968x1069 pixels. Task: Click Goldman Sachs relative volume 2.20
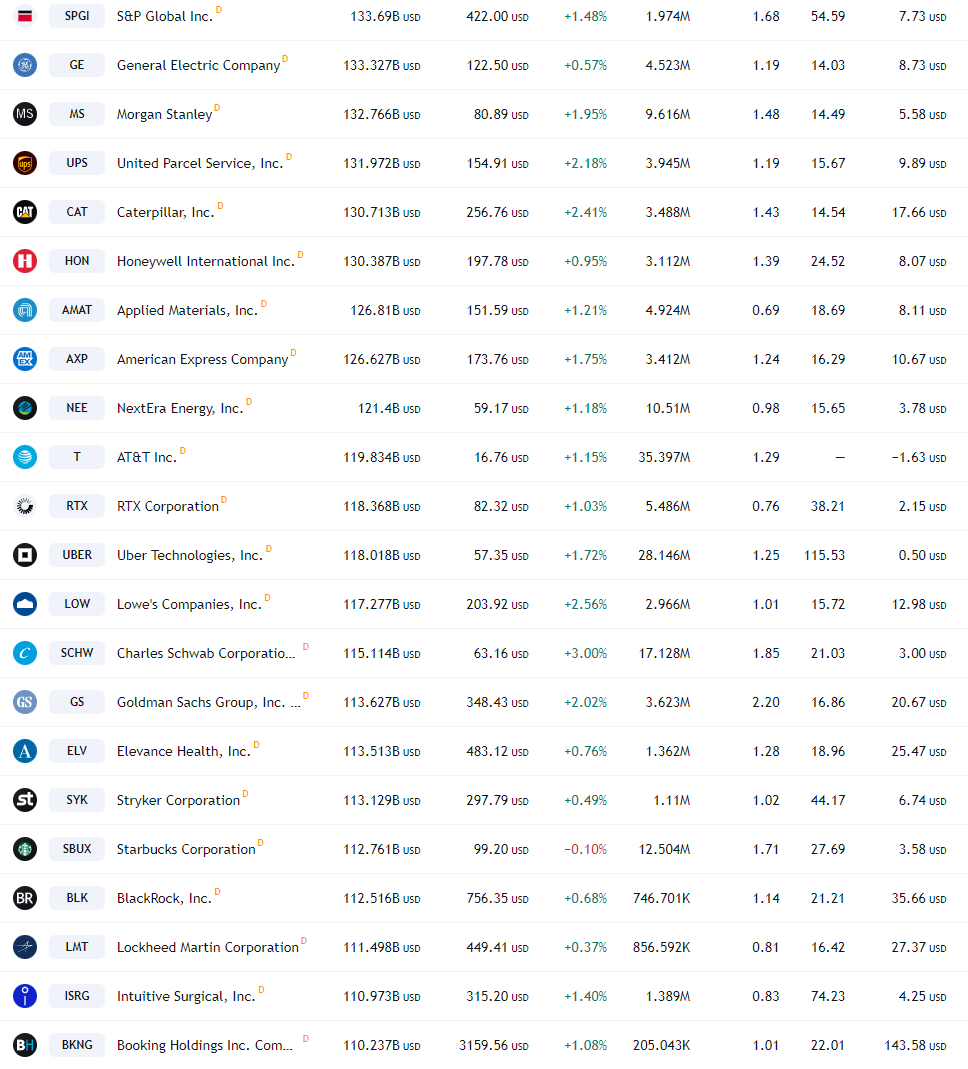click(766, 702)
